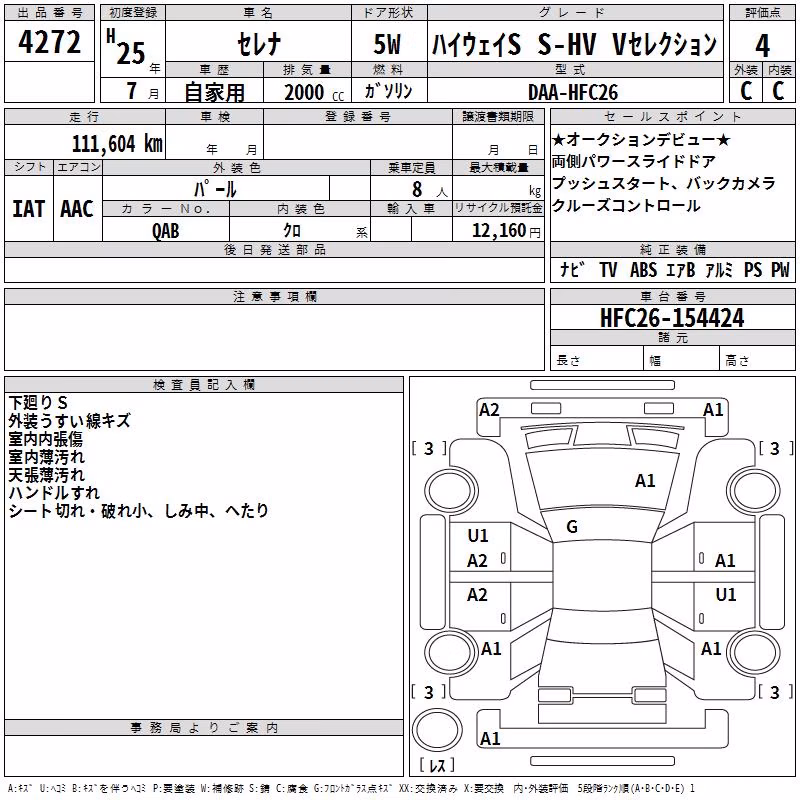Click grade text ハイウェイS S-HV Vセレクション

(x=574, y=44)
